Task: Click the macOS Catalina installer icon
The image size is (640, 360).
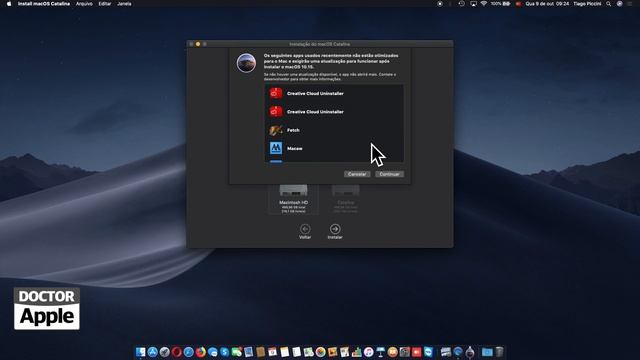Action: click(x=246, y=63)
